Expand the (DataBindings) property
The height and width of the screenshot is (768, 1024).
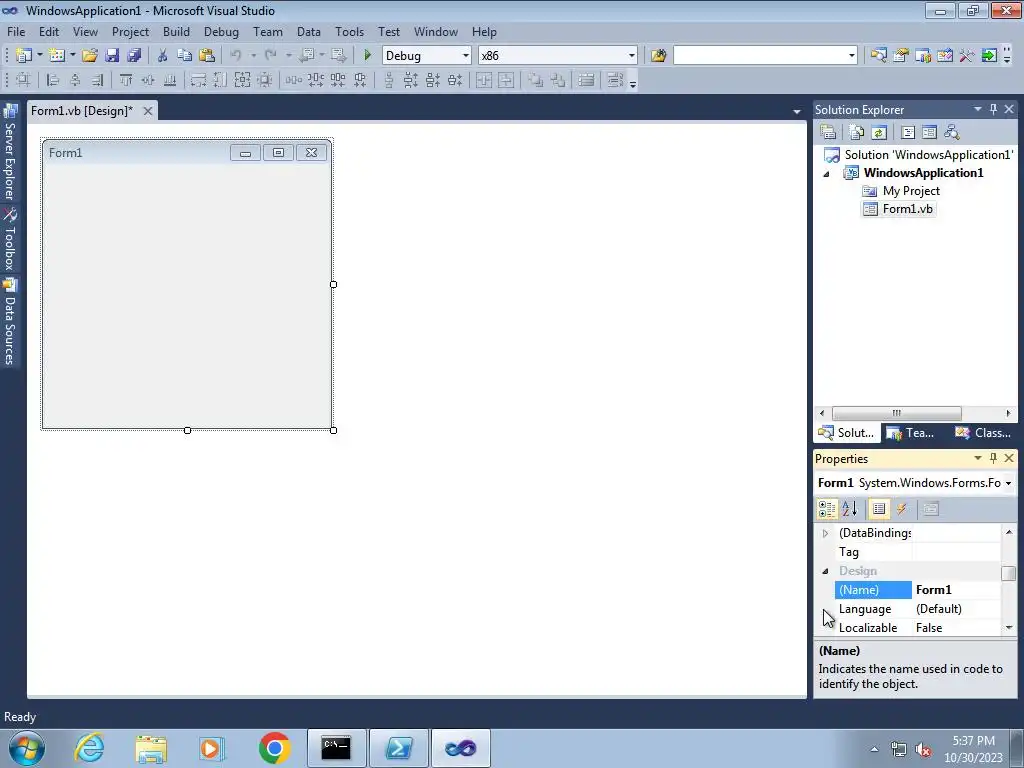[x=825, y=534]
